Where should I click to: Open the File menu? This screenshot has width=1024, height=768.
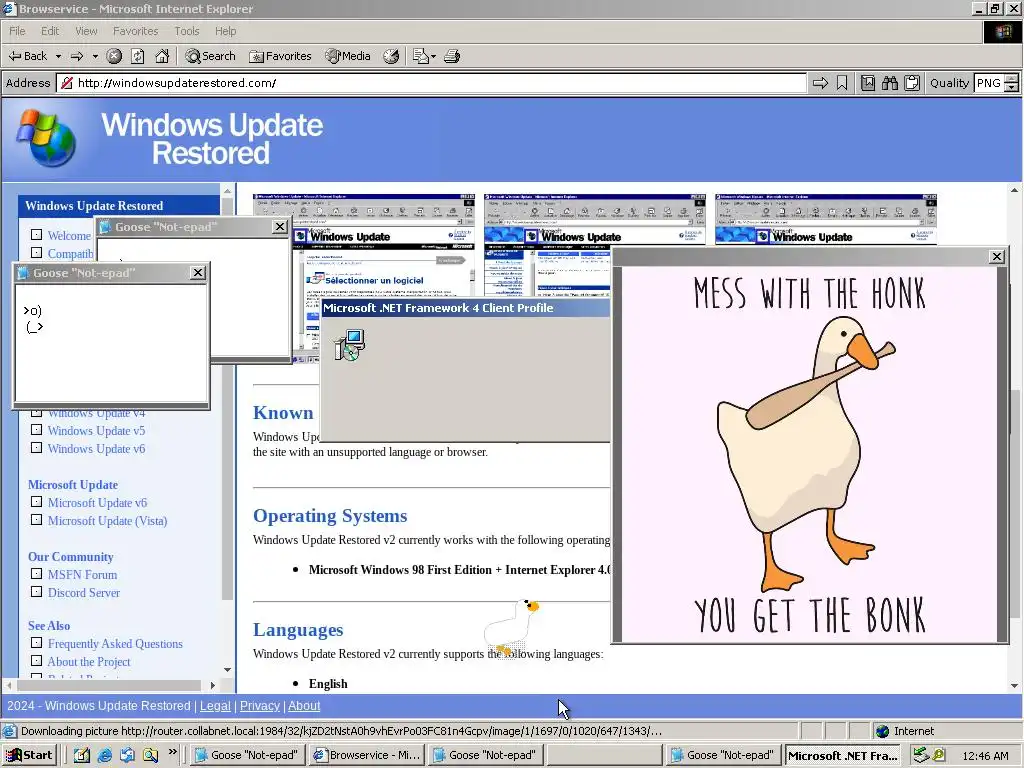click(x=17, y=31)
